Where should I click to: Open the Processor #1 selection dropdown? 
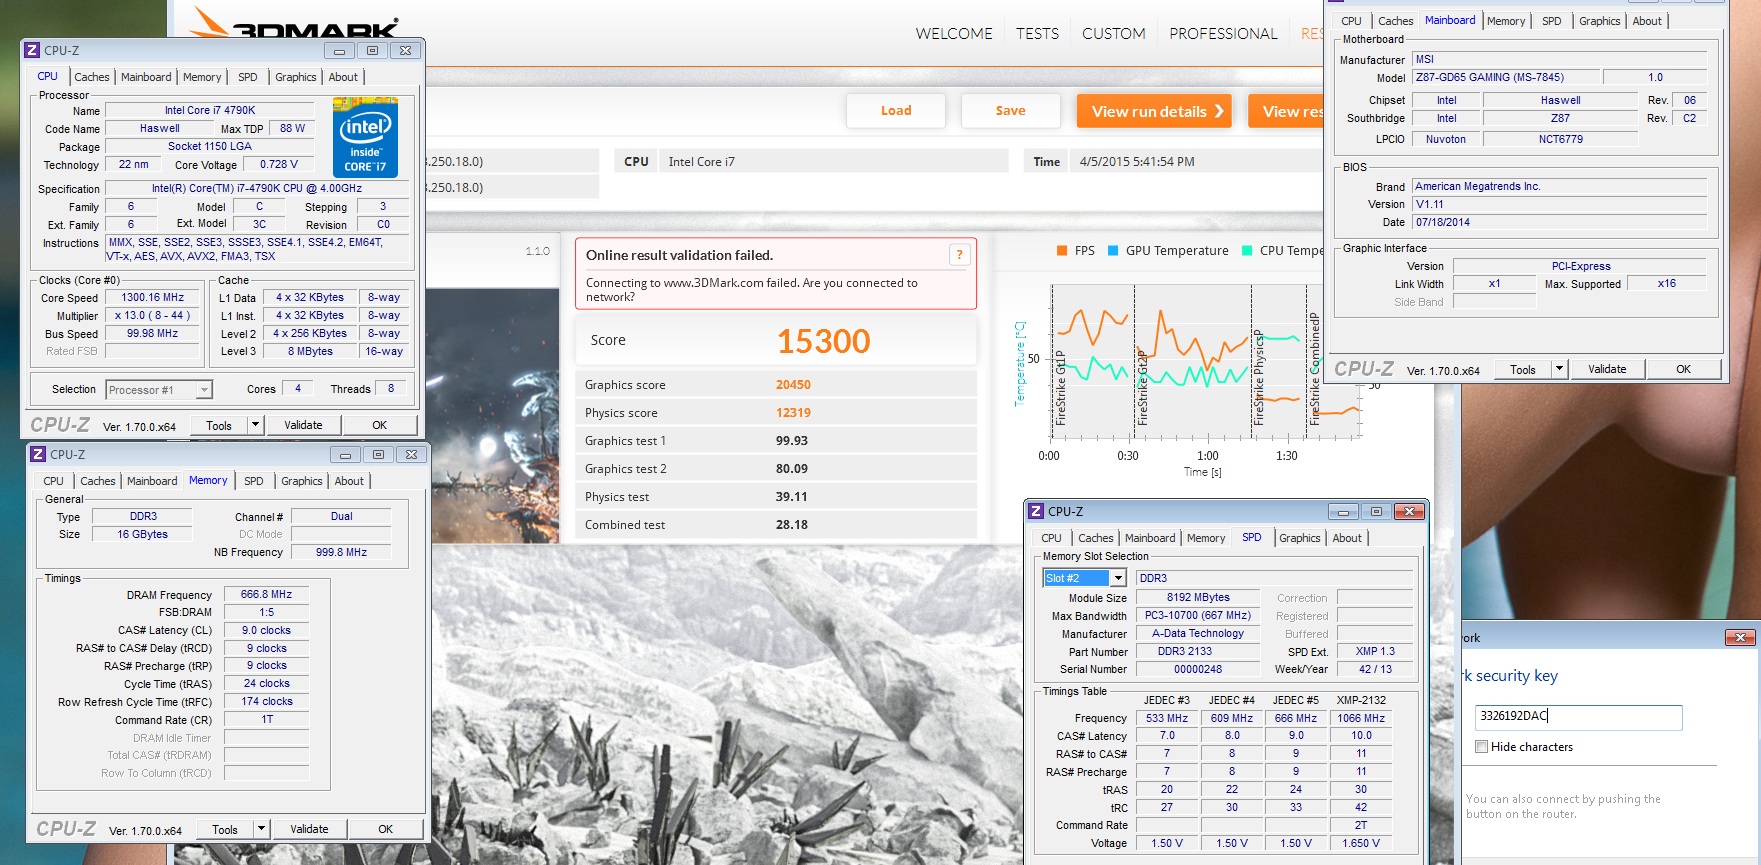coord(204,390)
